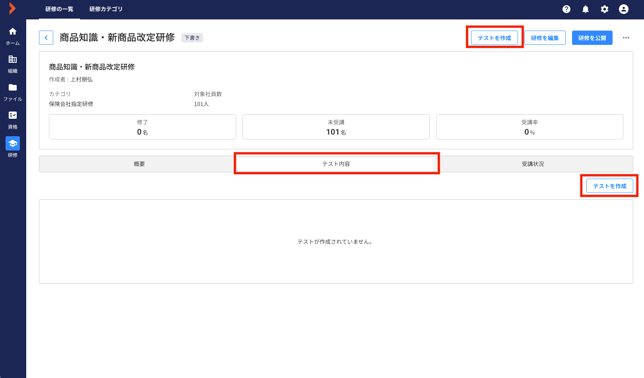Click テストを作成 button in header
The width and height of the screenshot is (644, 378).
(x=494, y=38)
